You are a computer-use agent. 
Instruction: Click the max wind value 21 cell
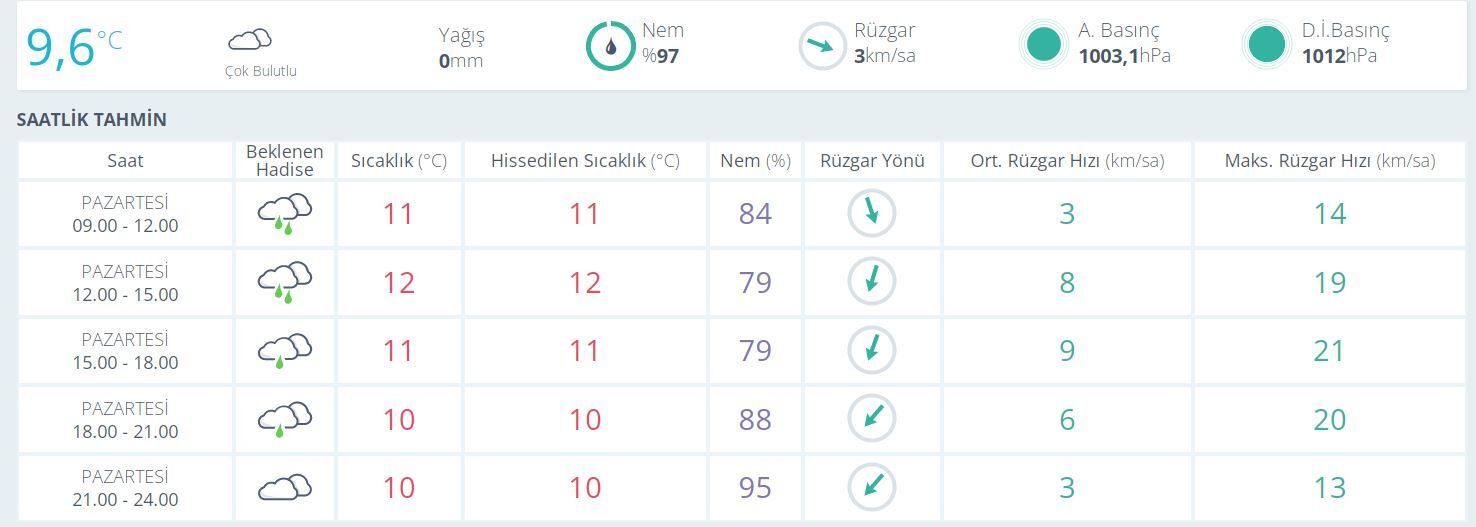(1329, 351)
